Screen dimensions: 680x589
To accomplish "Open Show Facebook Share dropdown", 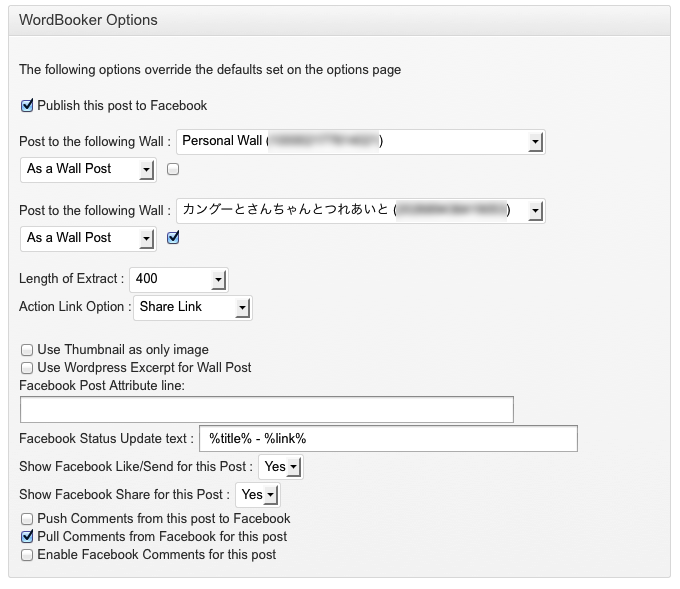I will (257, 495).
